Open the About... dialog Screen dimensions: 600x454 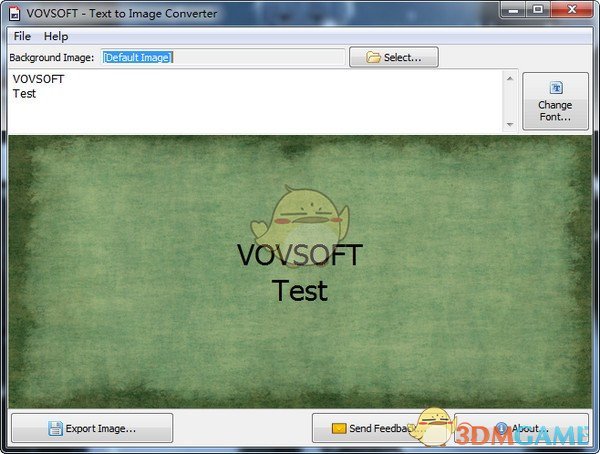pos(522,428)
